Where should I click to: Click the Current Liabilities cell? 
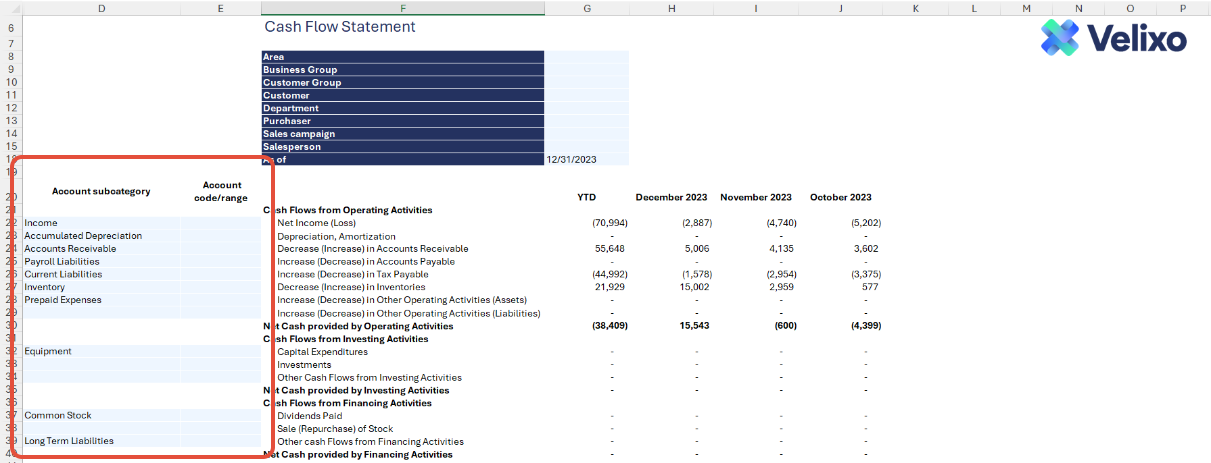tap(102, 274)
